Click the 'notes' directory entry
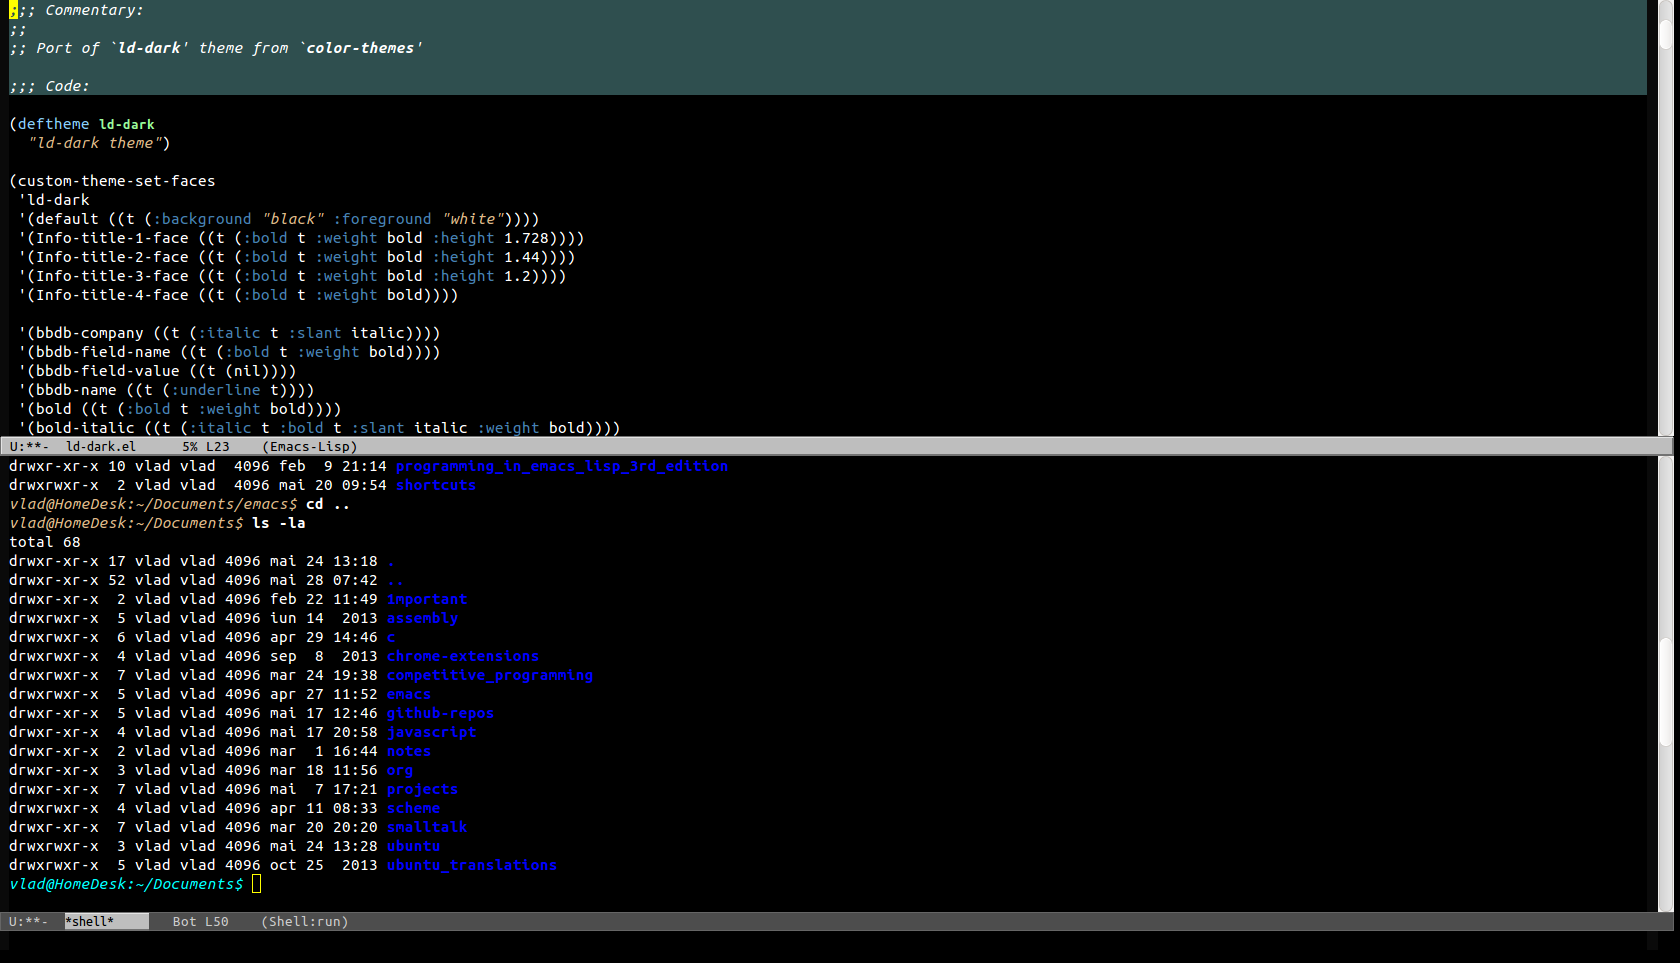1680x963 pixels. point(409,751)
